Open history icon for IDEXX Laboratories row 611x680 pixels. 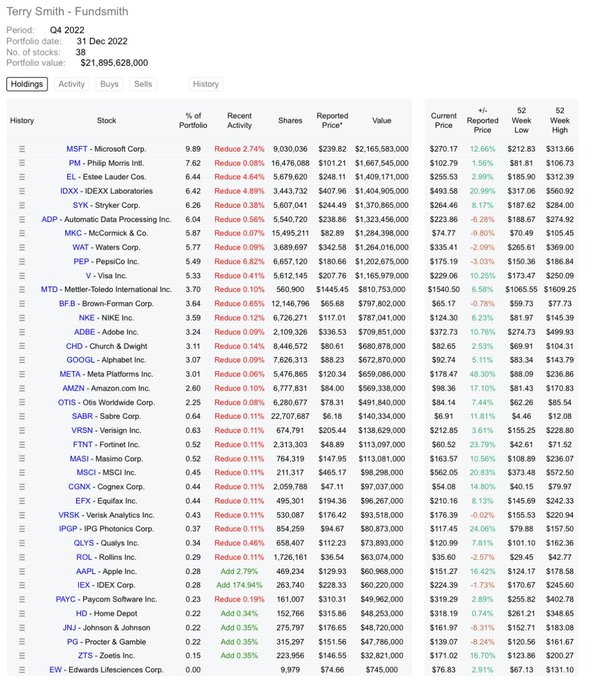pos(22,191)
